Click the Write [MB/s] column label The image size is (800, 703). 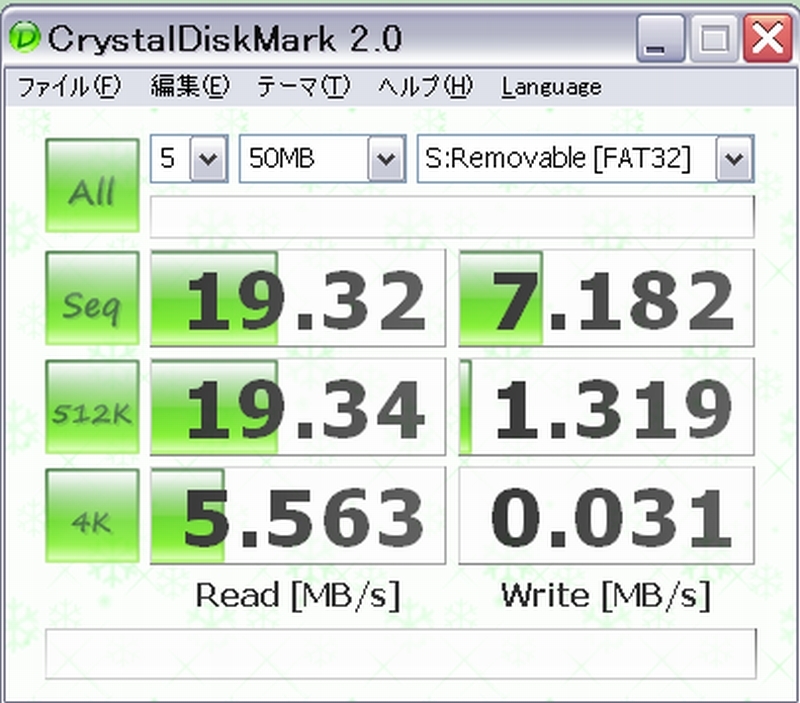tap(606, 595)
